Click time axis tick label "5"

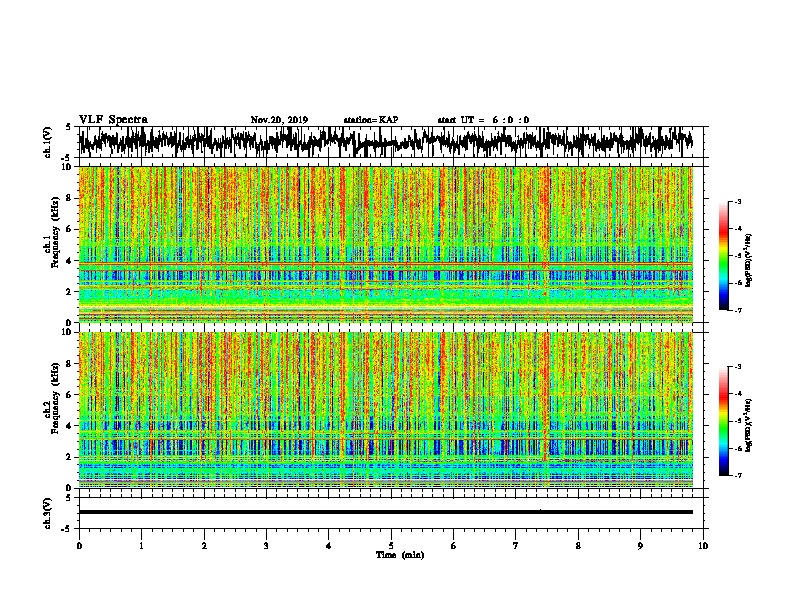click(x=391, y=546)
